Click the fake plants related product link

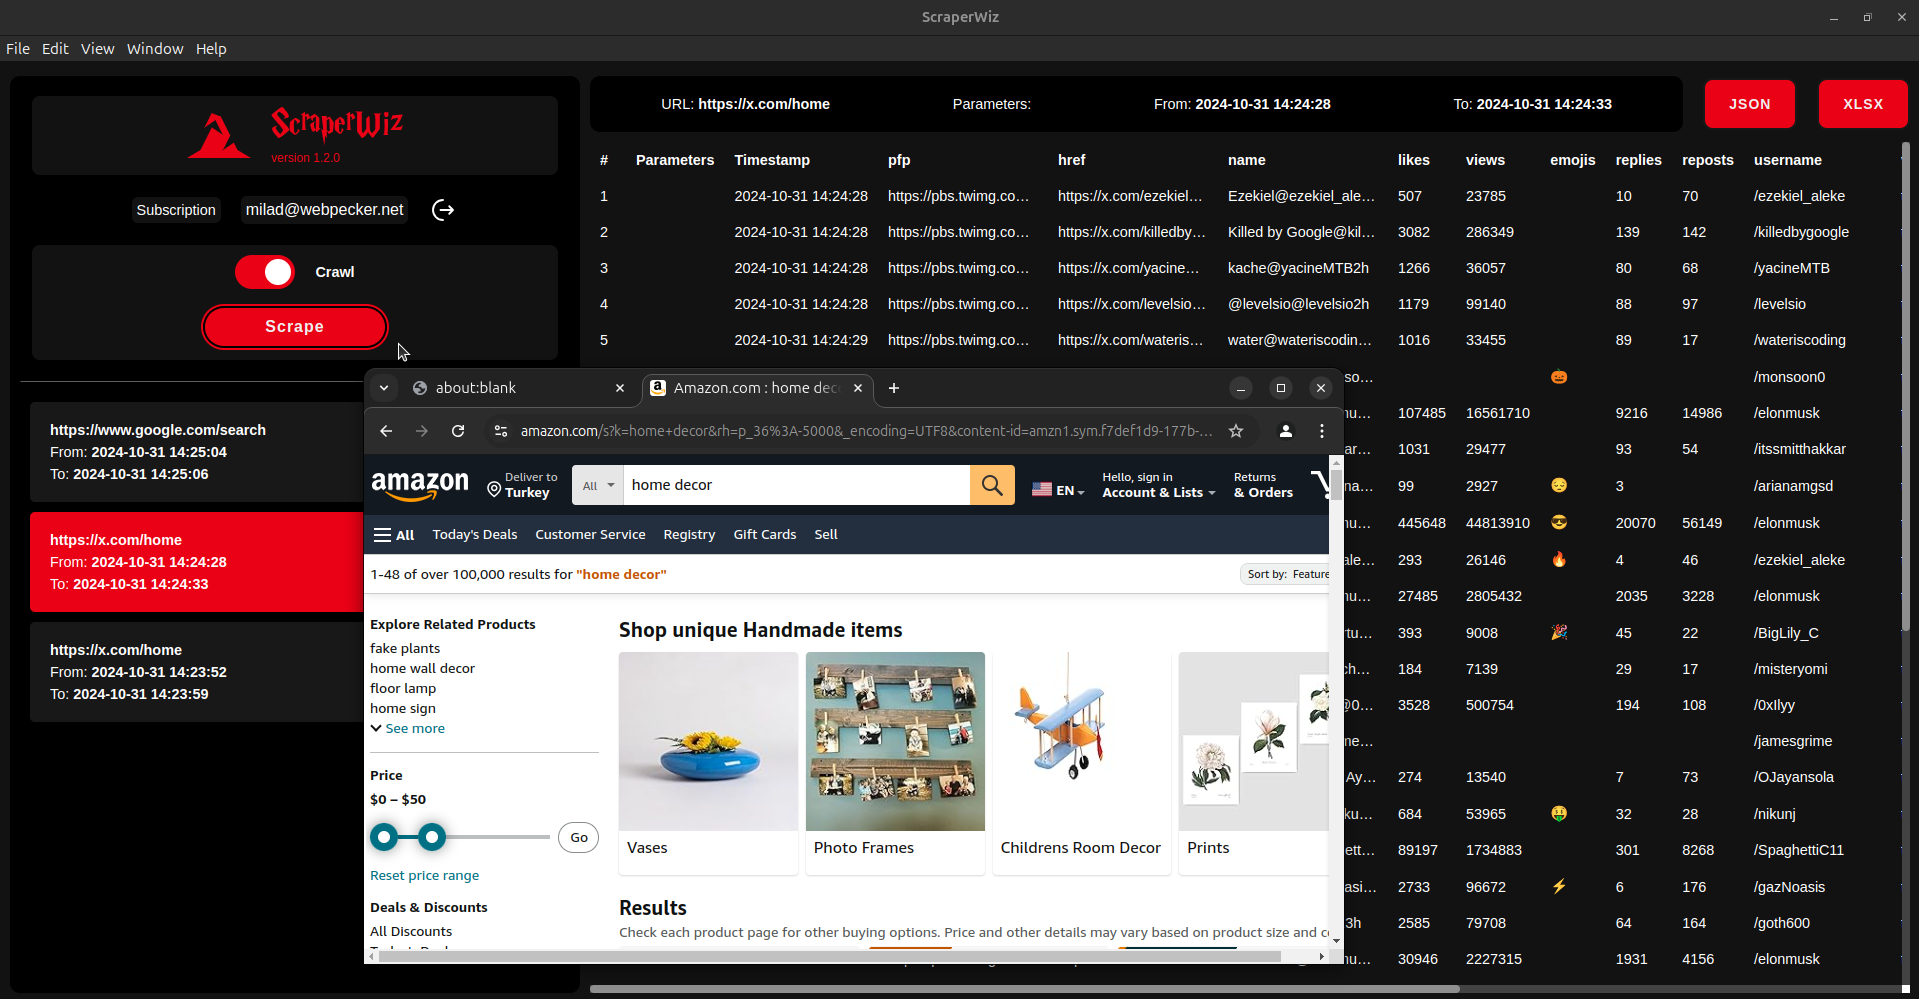[405, 649]
